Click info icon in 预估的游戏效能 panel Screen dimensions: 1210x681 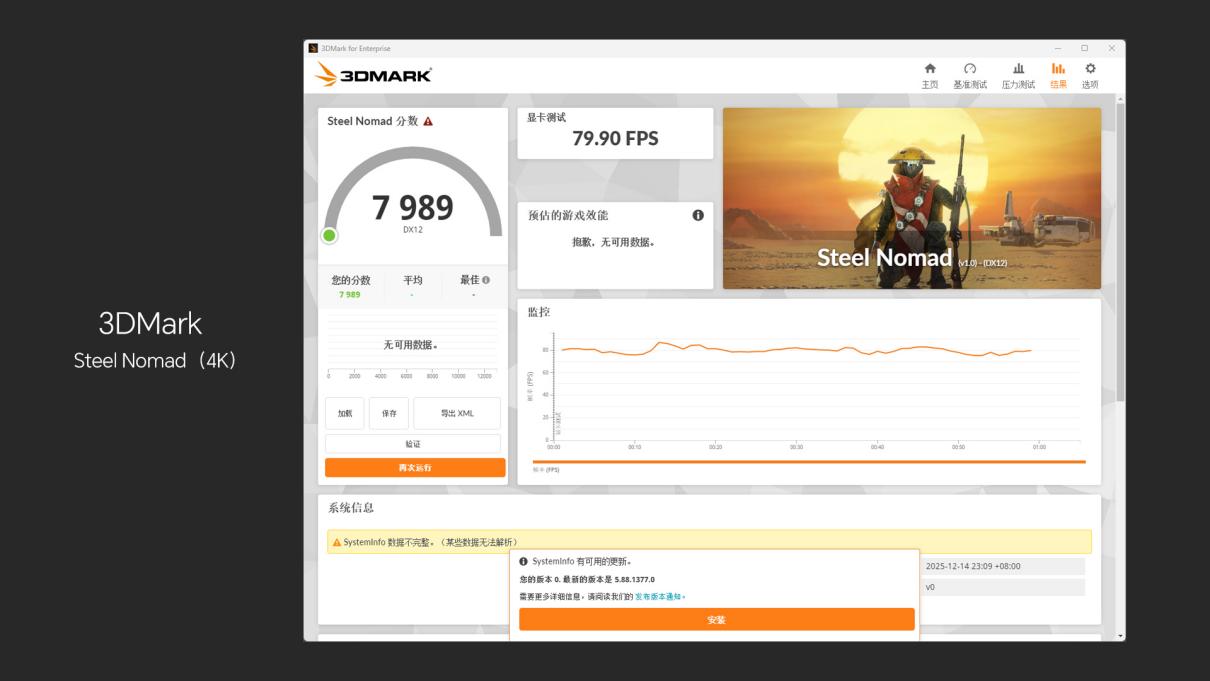tap(698, 215)
